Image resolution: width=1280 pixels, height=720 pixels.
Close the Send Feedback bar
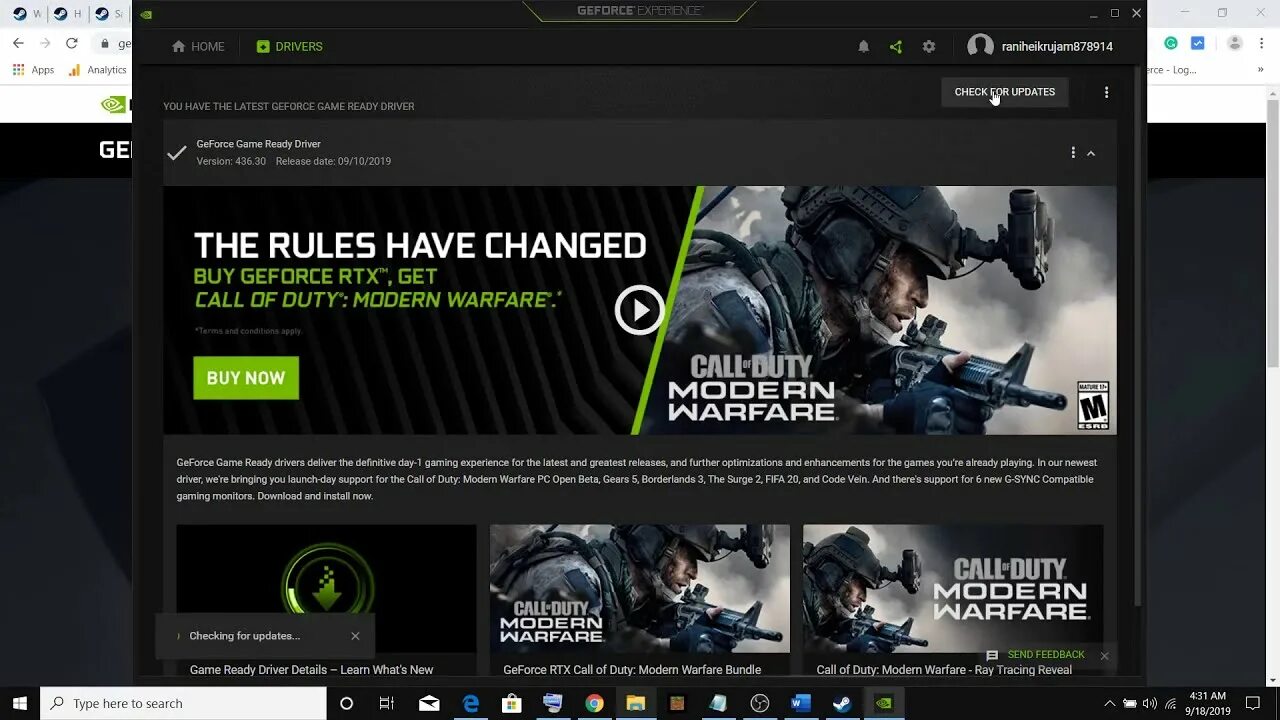(1104, 656)
